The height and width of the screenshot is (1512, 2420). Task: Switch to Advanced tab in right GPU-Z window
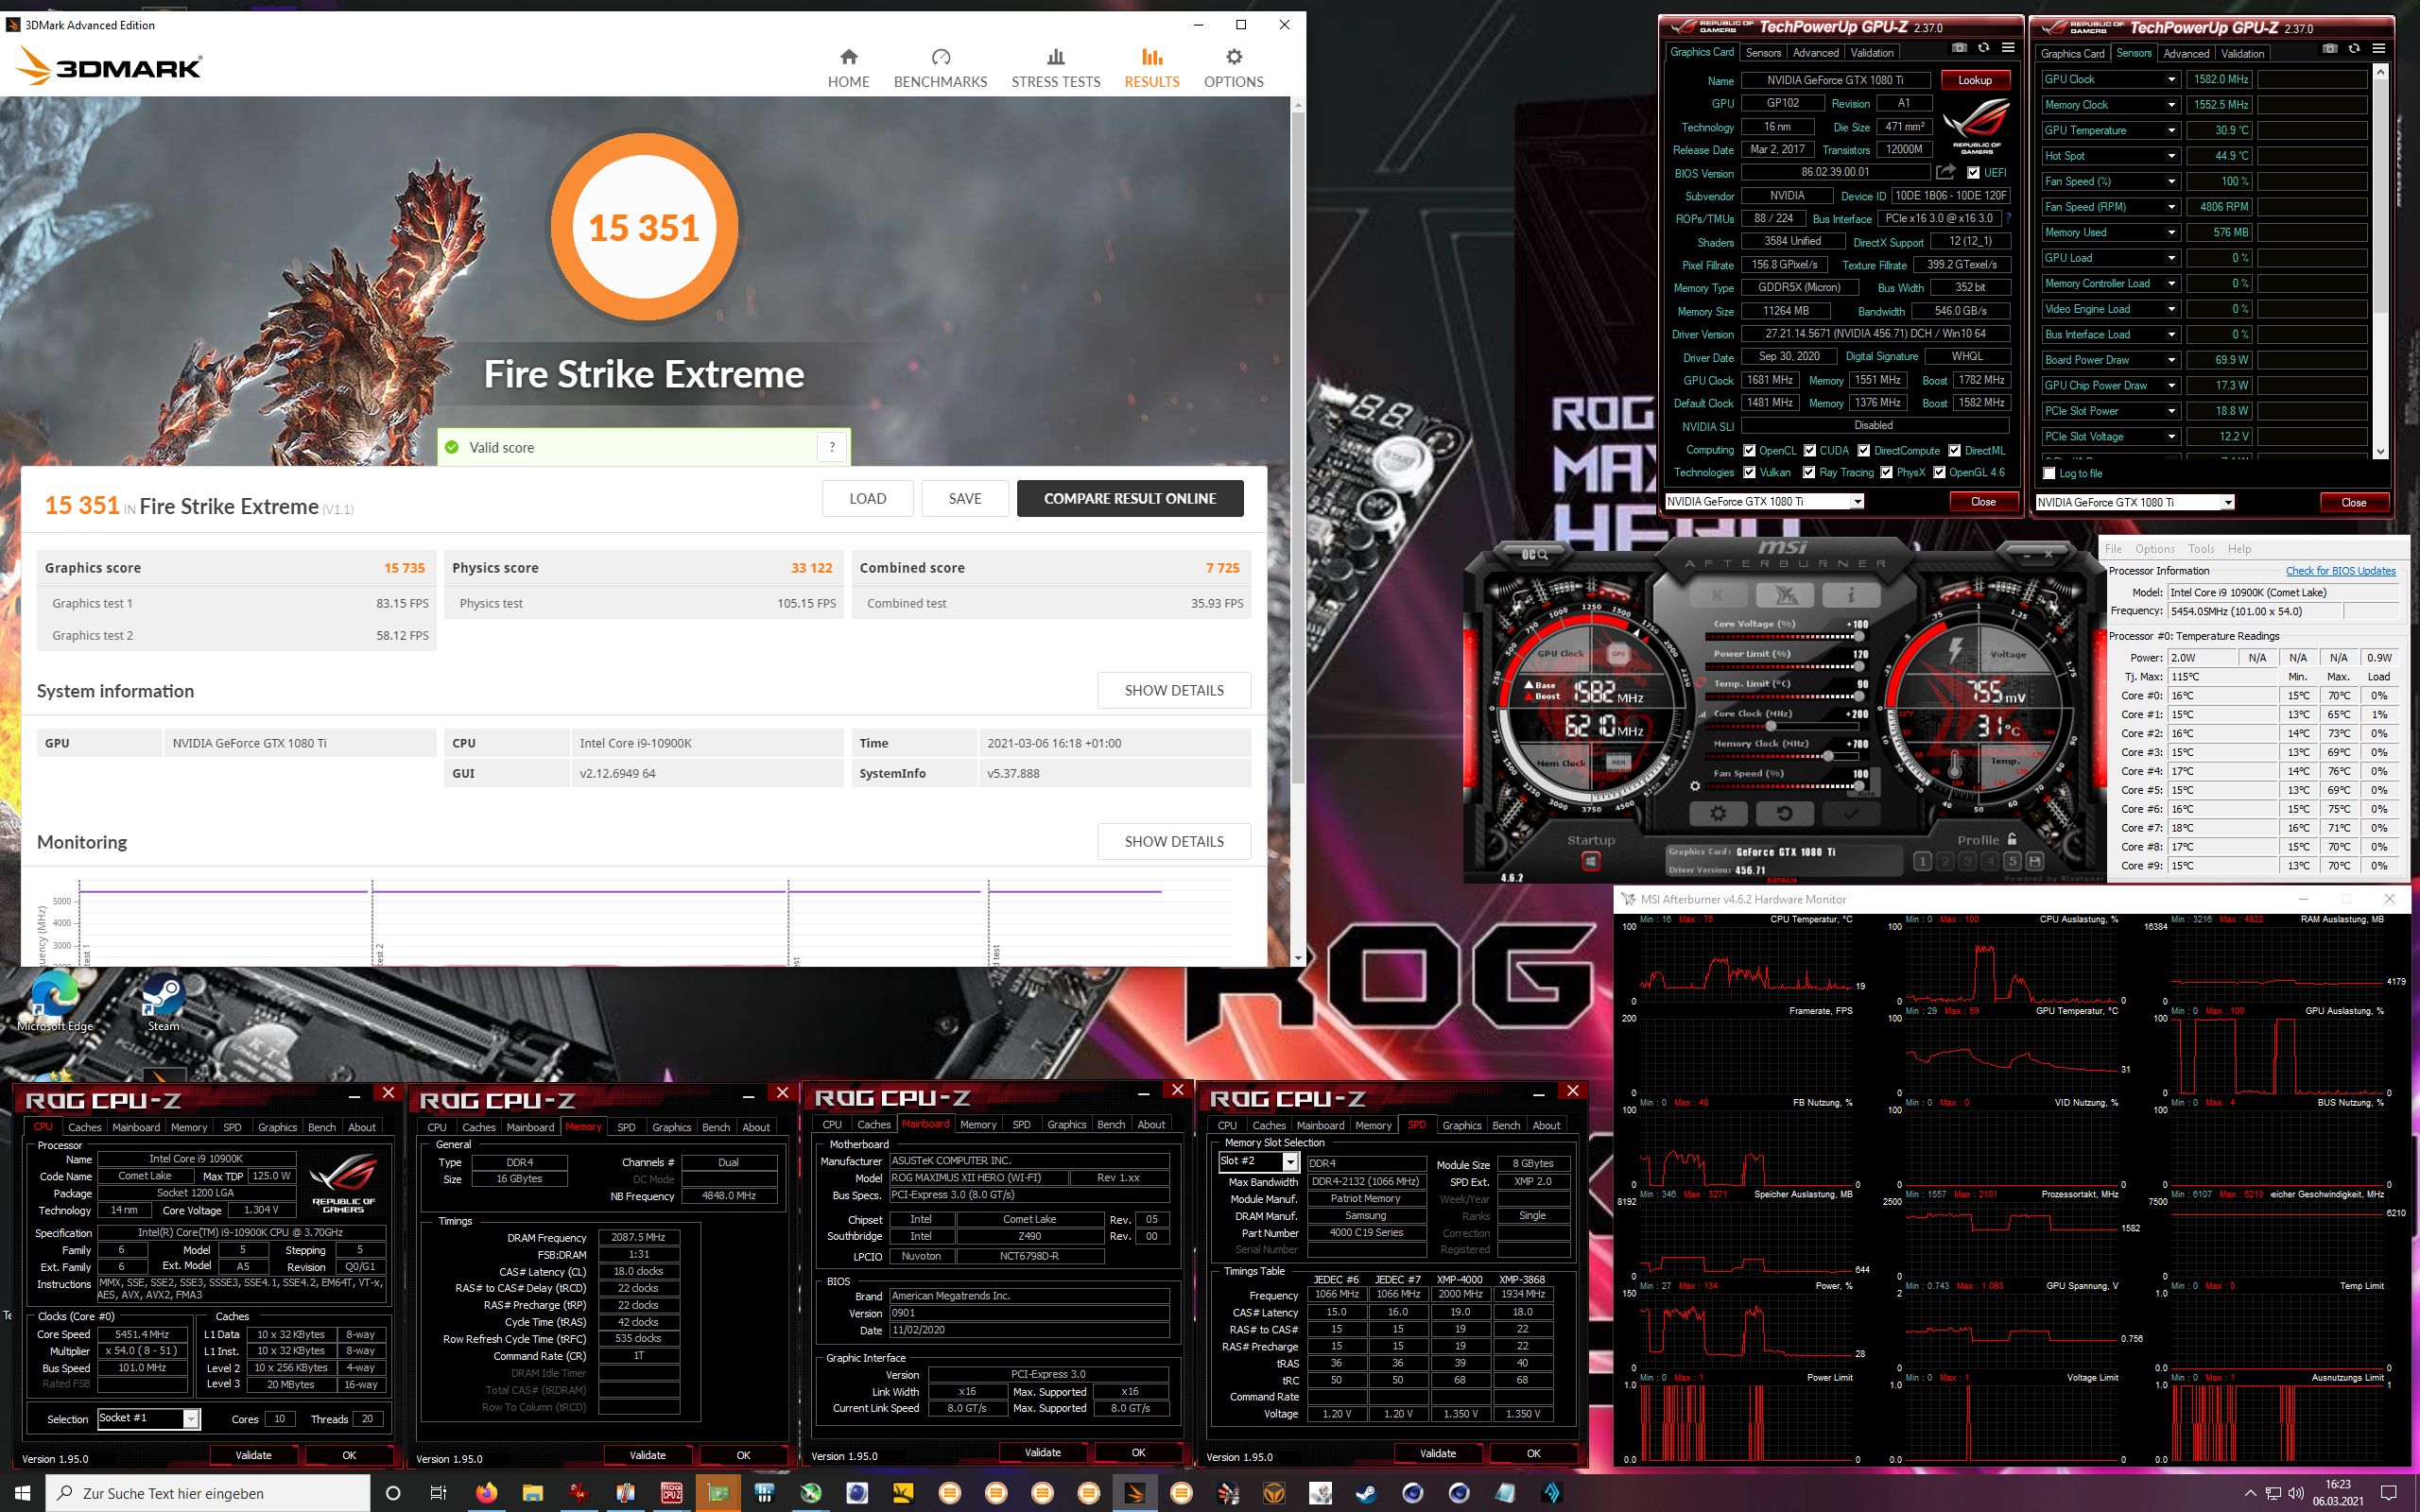2186,53
